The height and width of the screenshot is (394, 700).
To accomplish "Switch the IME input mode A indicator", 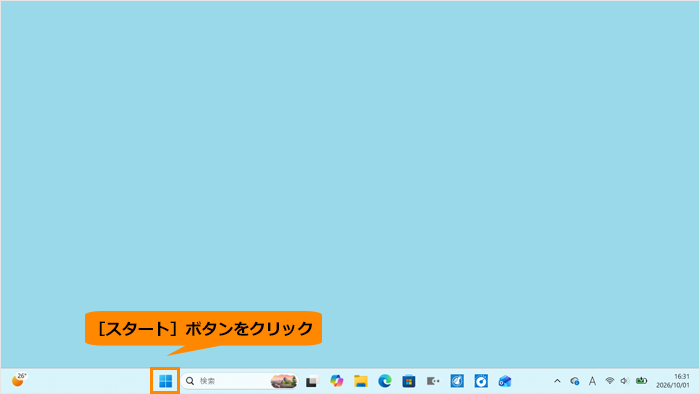I will pyautogui.click(x=592, y=381).
